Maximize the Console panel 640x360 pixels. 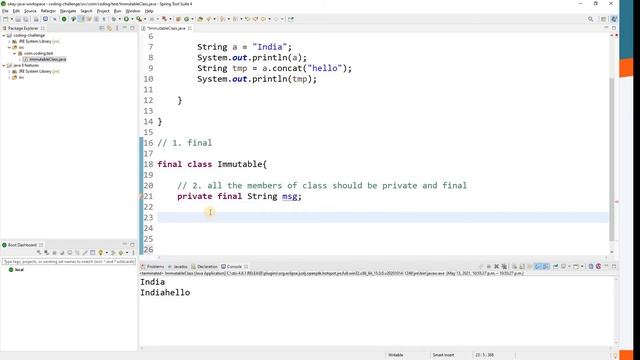[614, 267]
